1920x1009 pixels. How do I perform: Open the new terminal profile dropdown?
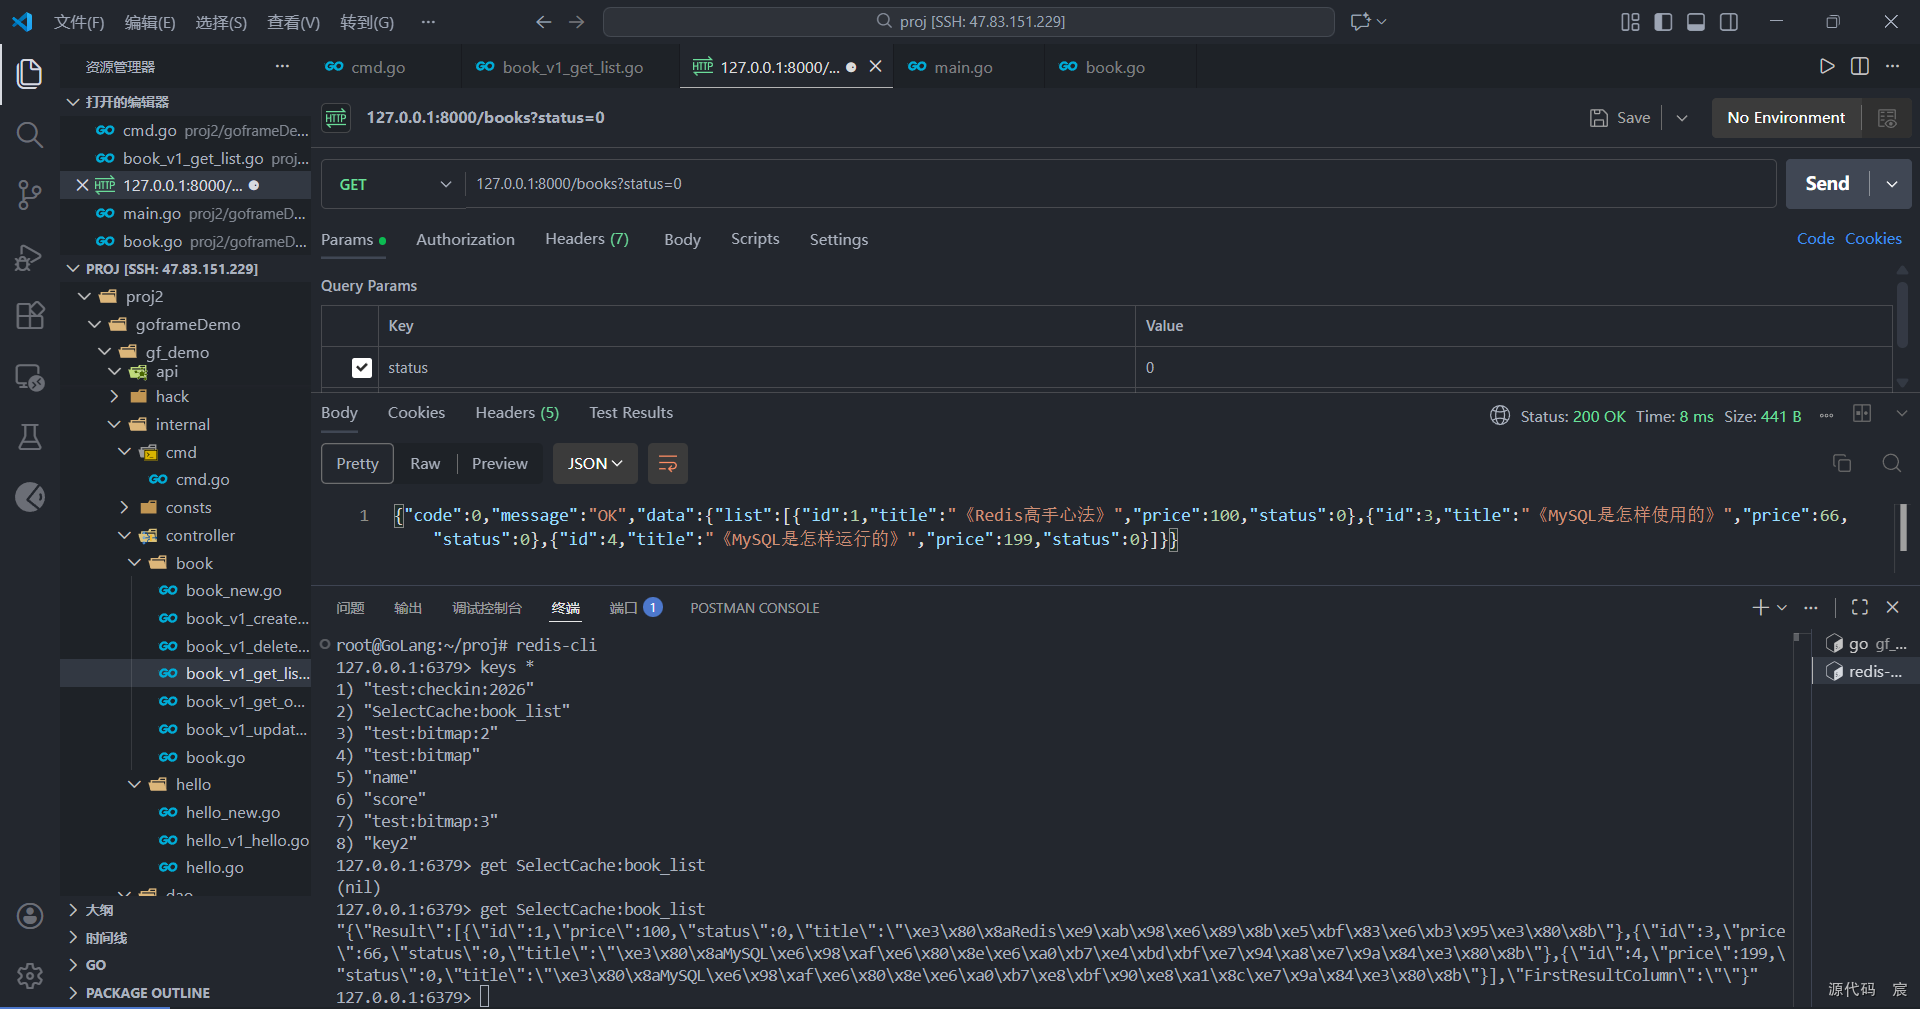(1782, 607)
